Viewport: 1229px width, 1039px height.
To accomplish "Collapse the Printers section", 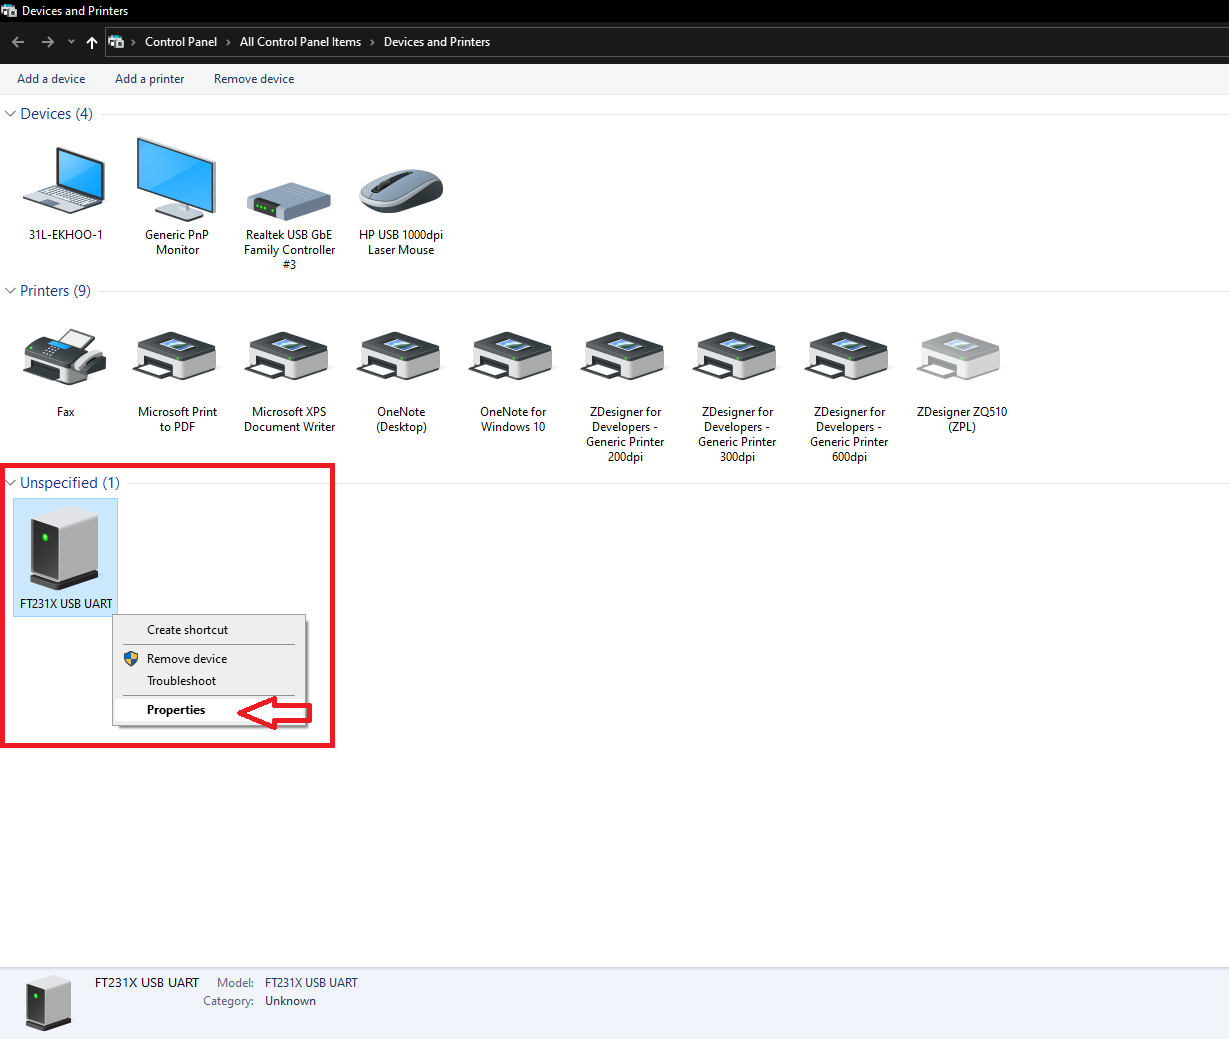I will click(x=10, y=290).
